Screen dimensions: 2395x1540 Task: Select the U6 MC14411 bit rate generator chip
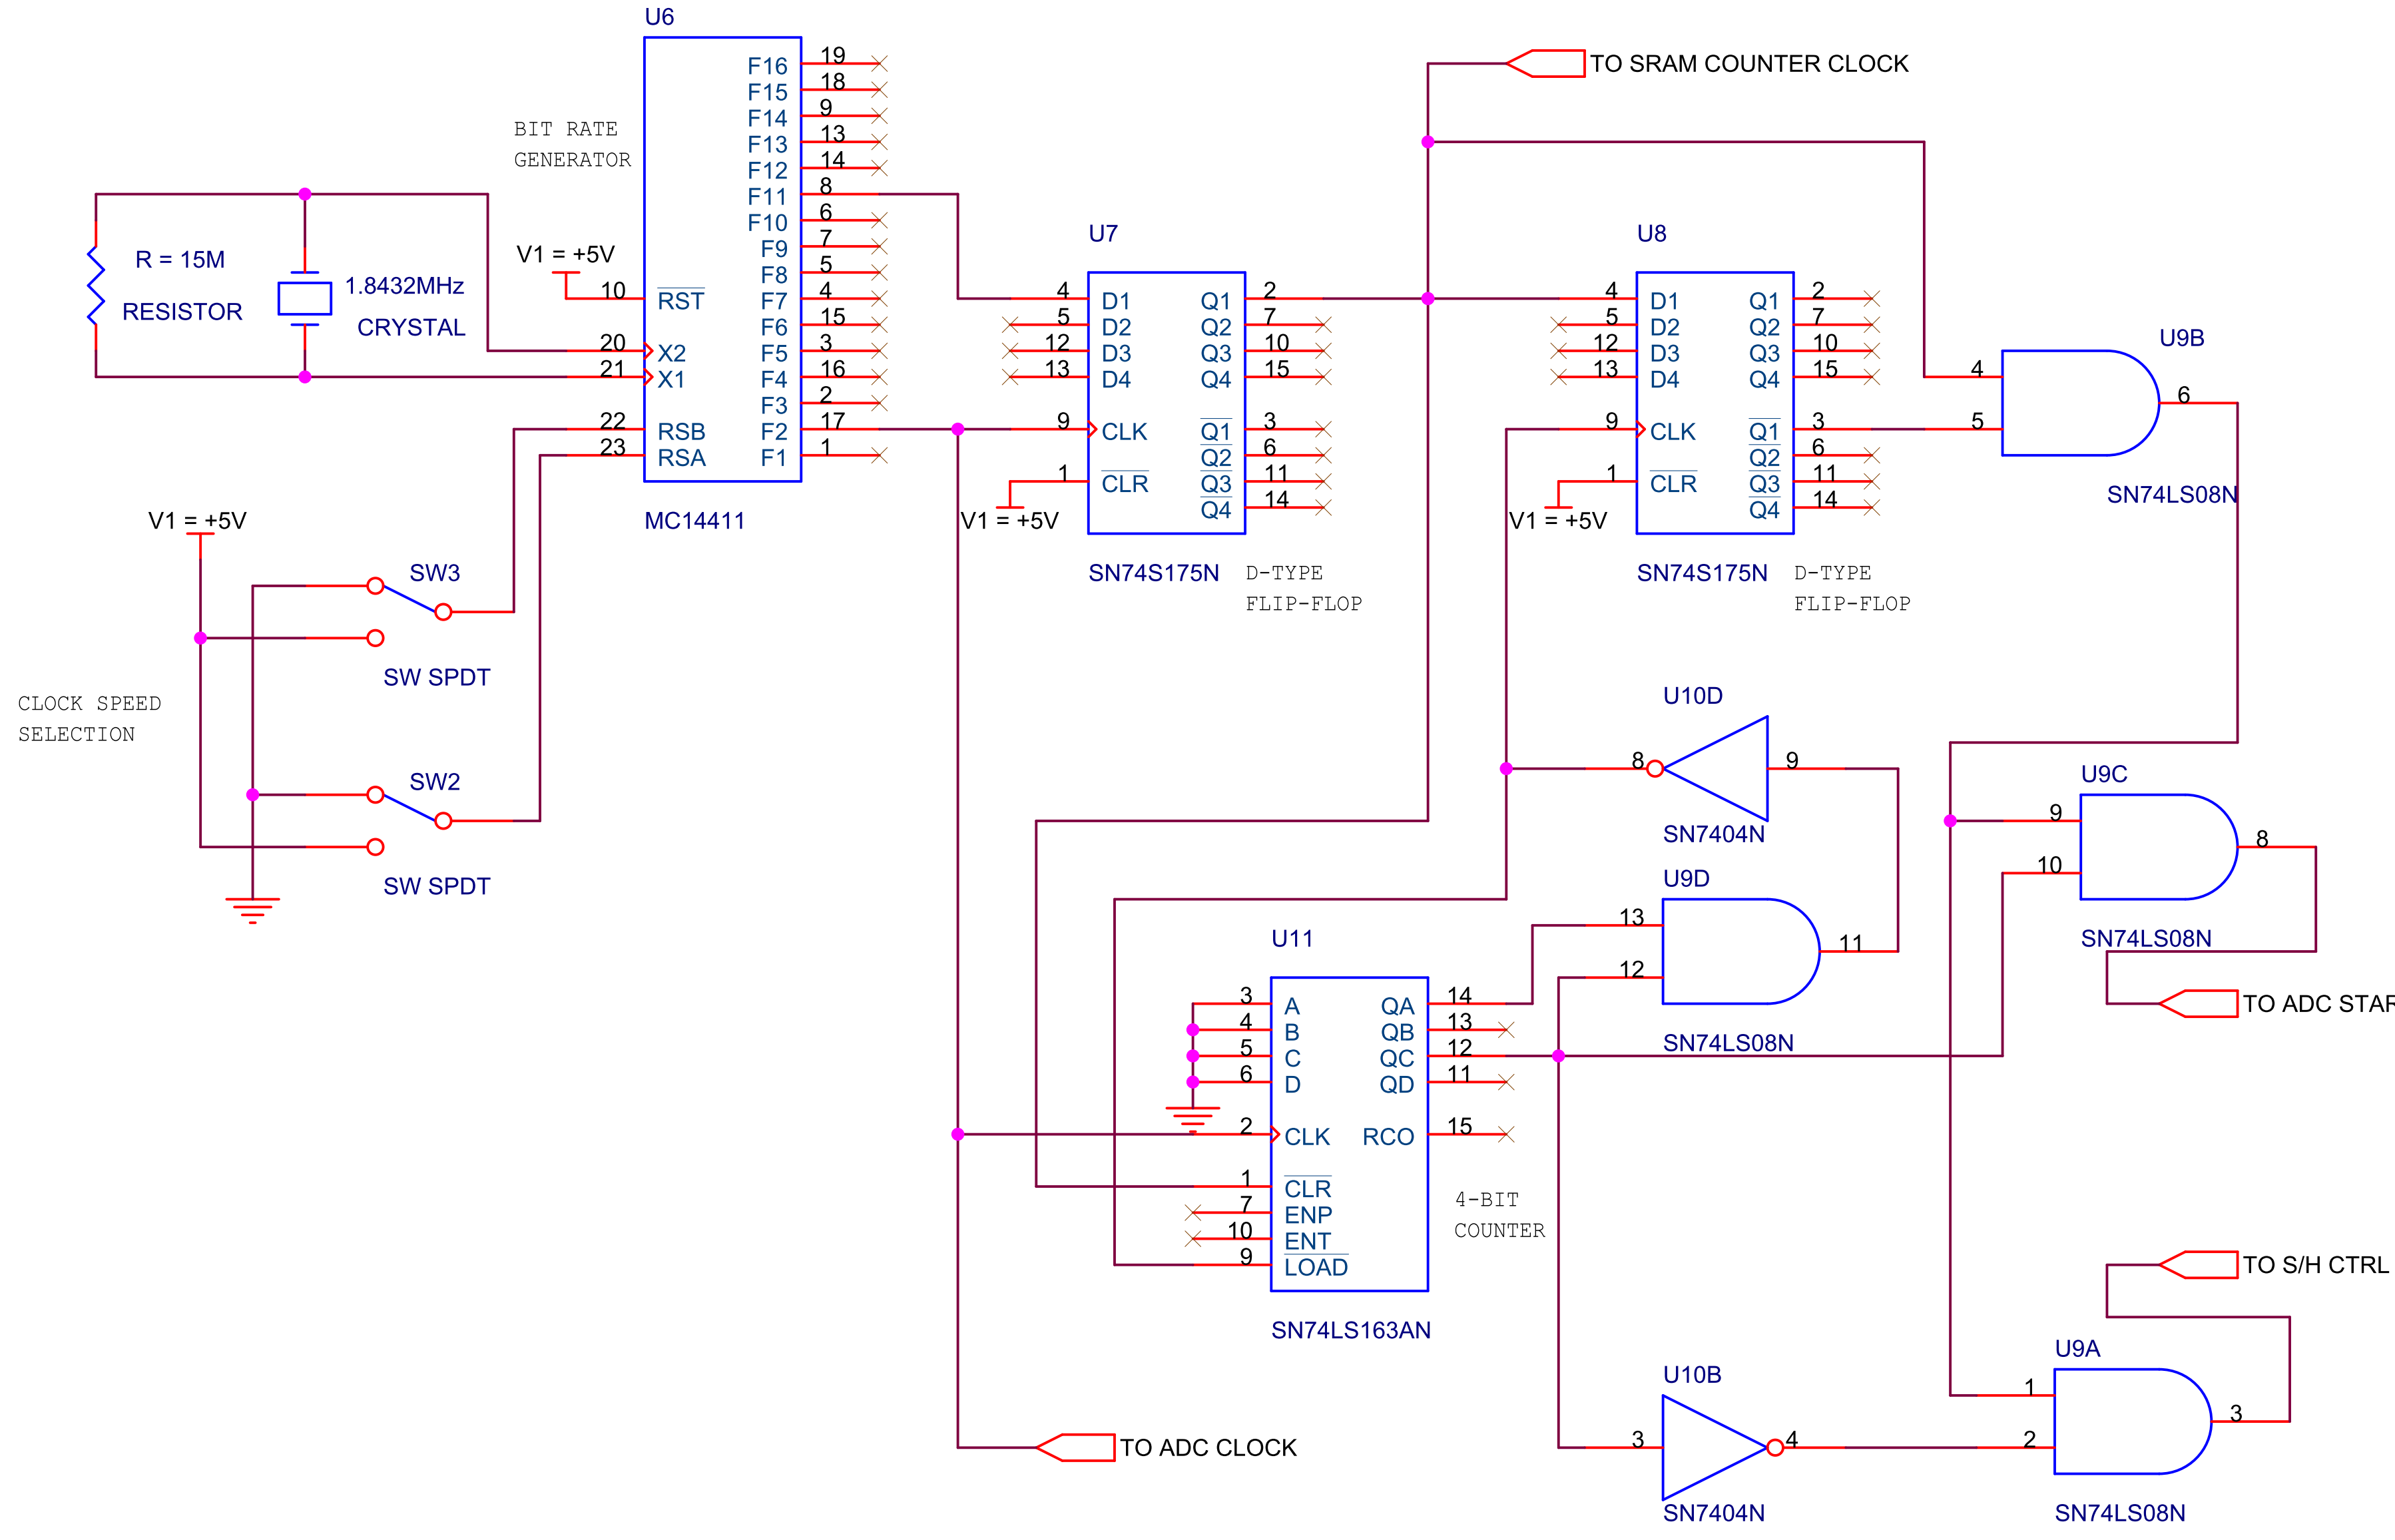click(722, 259)
